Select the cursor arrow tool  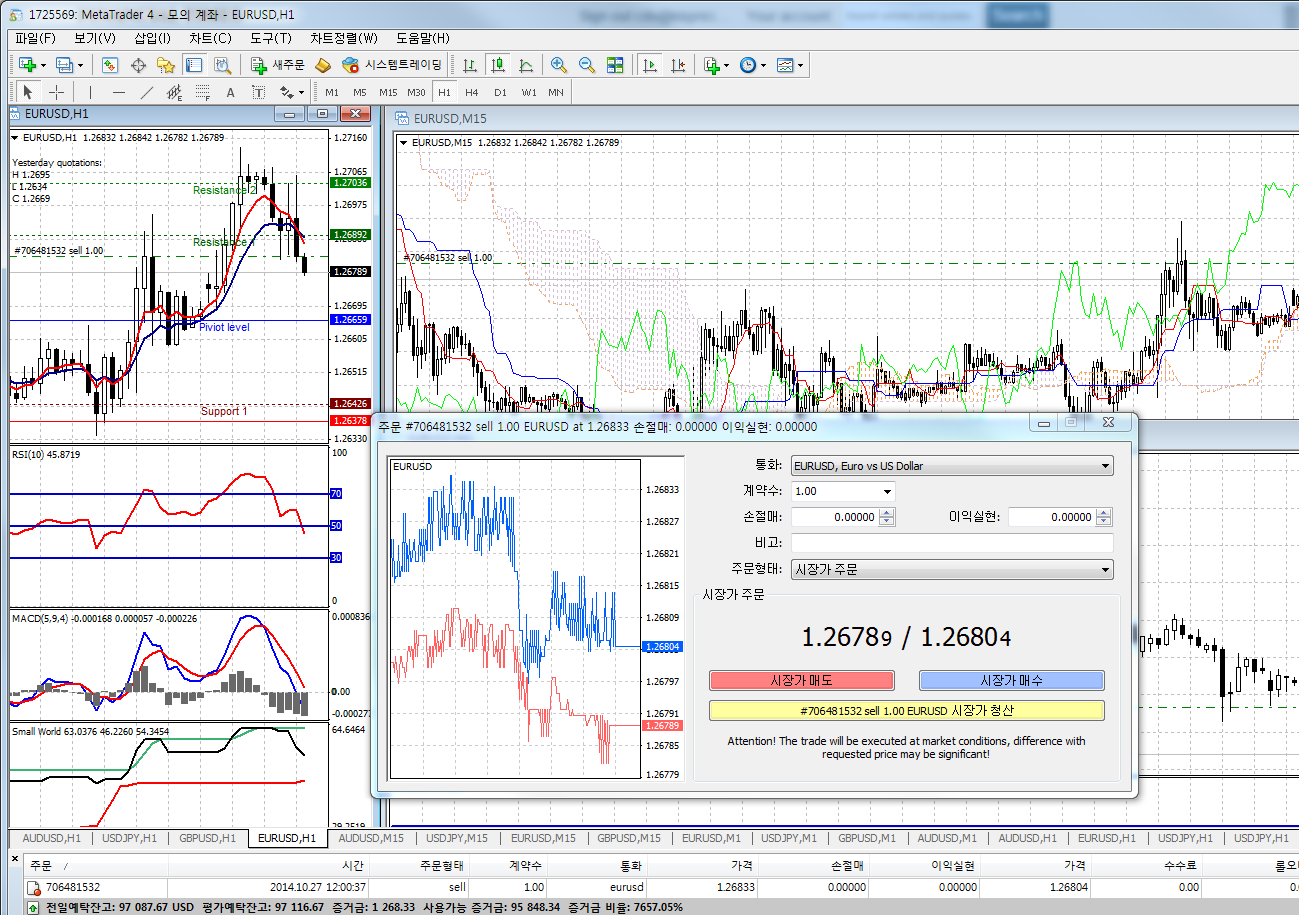[29, 92]
